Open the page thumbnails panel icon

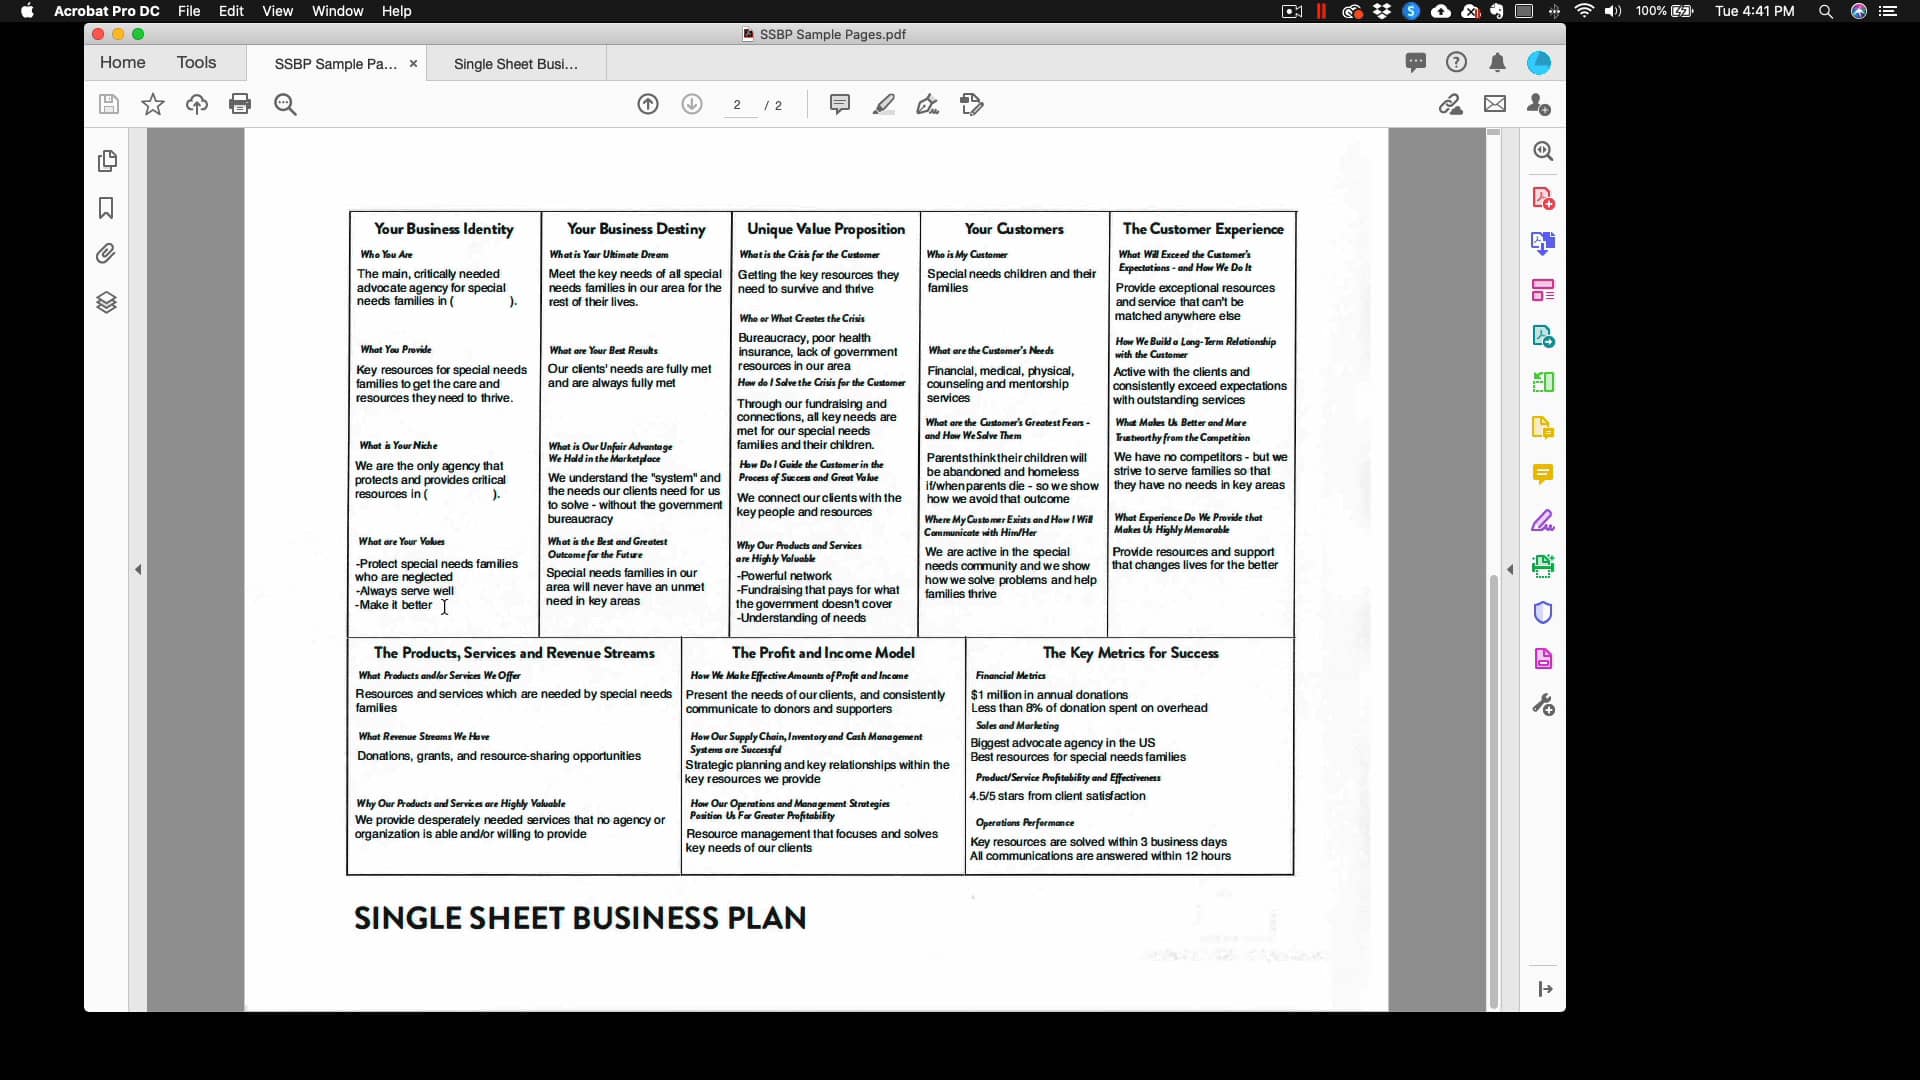[x=107, y=161]
